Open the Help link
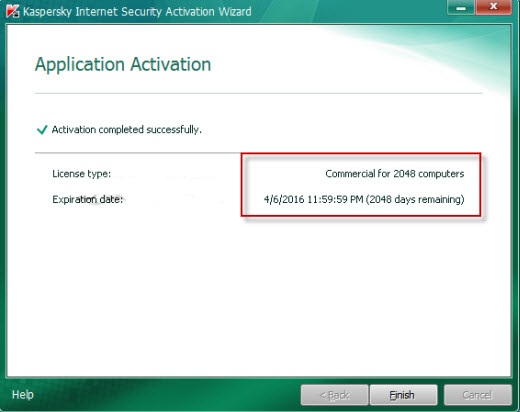 point(23,395)
